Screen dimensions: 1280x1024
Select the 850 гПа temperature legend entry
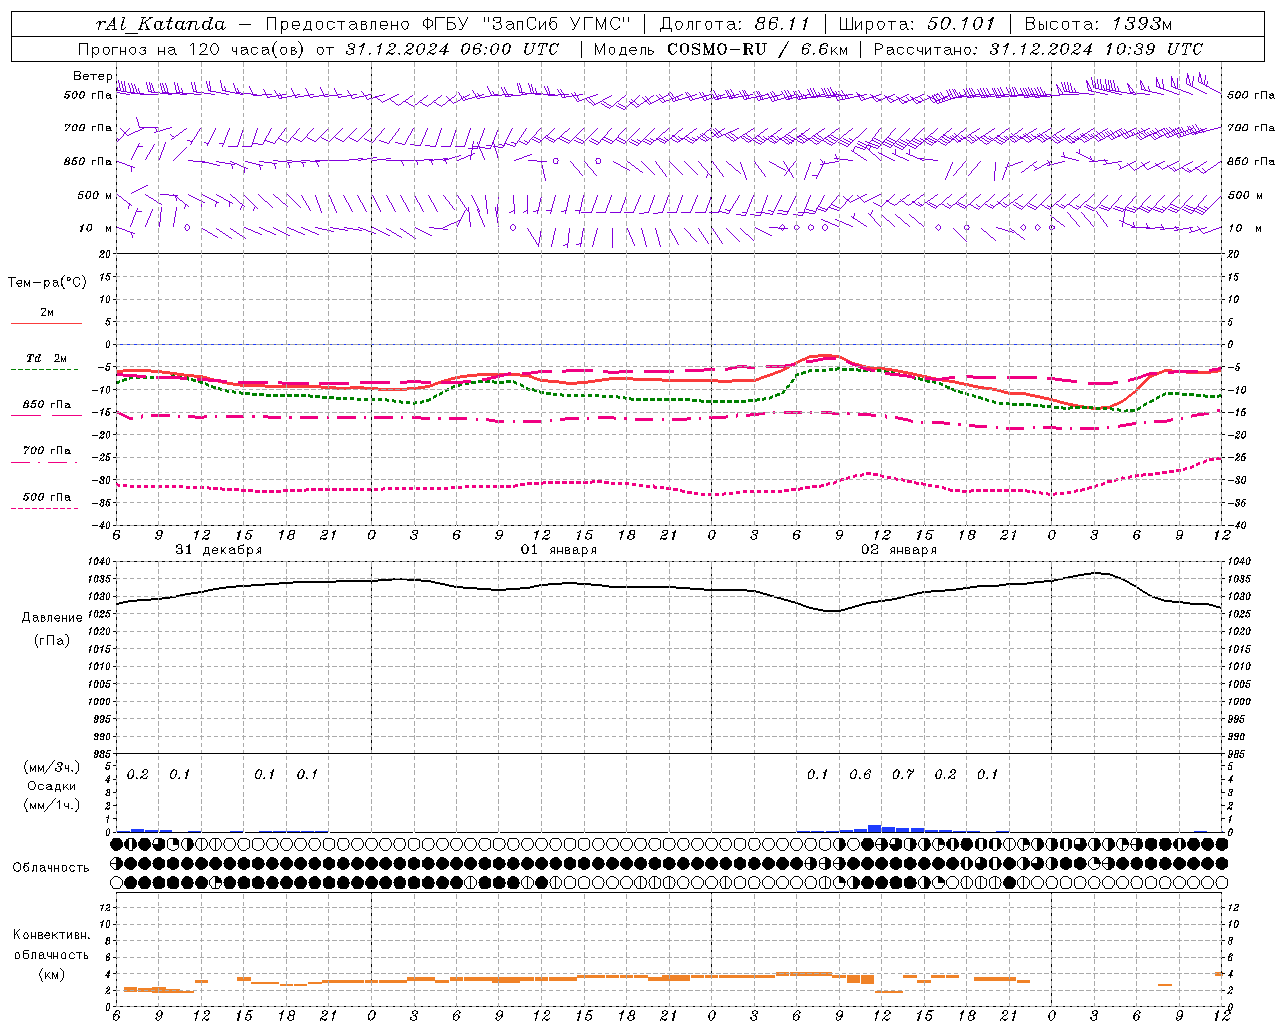[47, 405]
